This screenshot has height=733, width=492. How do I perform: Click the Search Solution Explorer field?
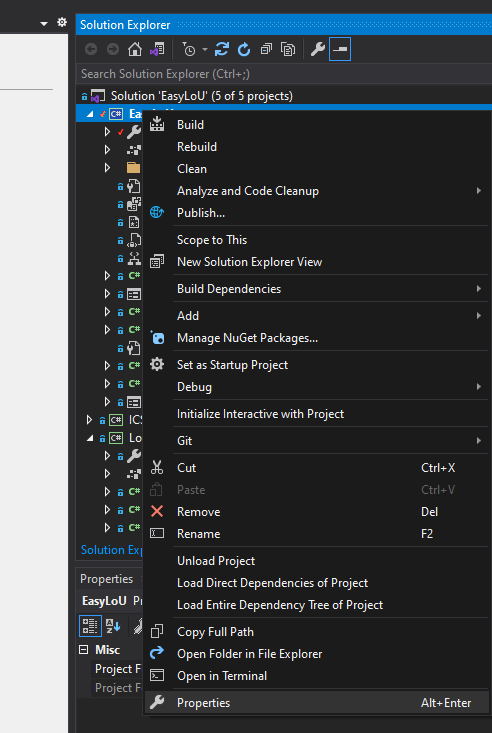[283, 74]
